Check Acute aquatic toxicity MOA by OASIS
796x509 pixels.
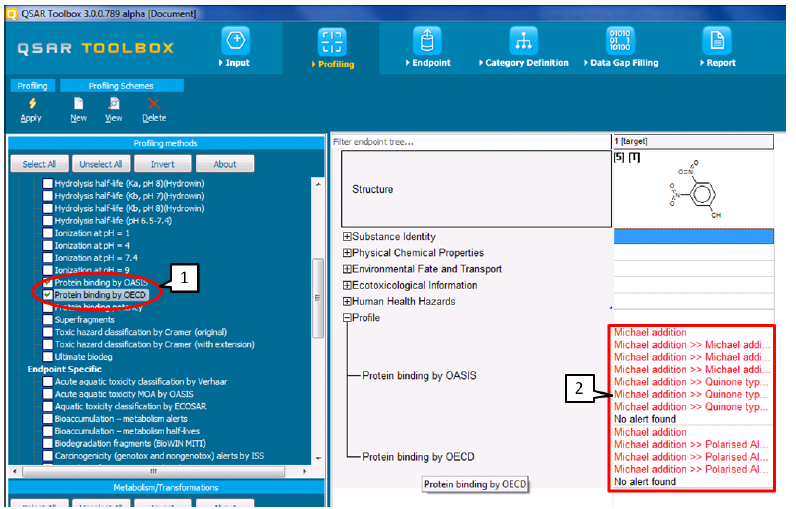coord(48,394)
